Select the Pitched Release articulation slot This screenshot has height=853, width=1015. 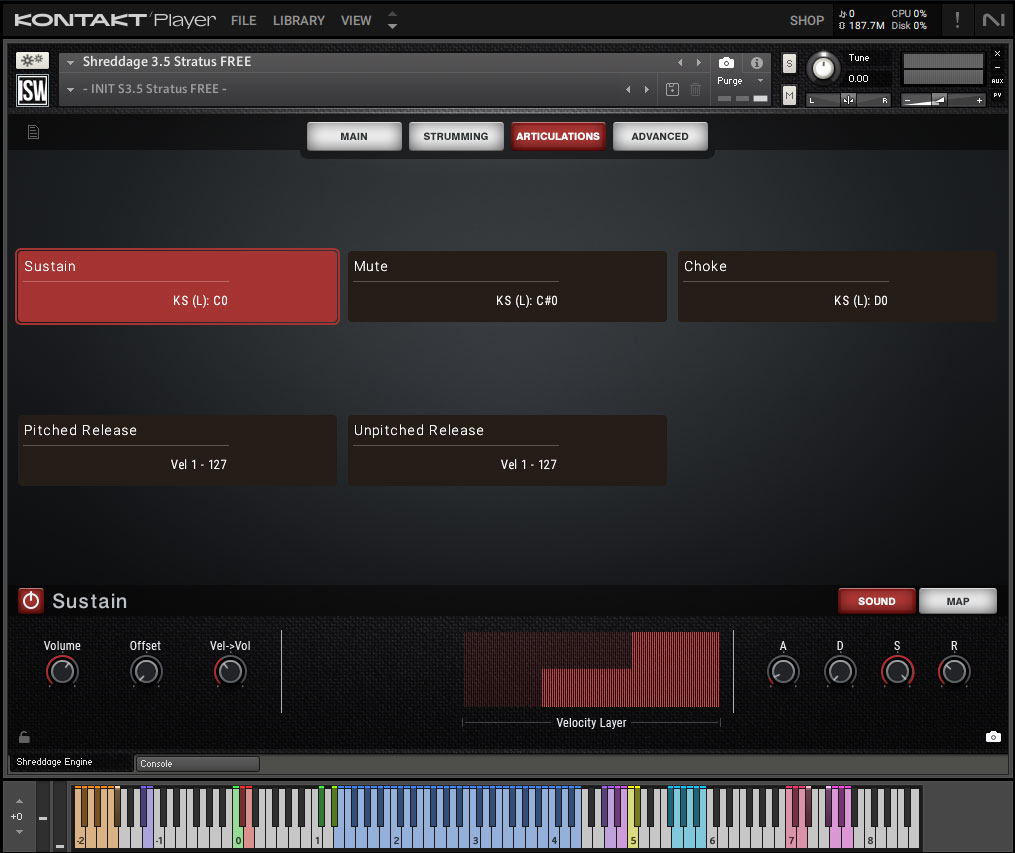tap(177, 450)
